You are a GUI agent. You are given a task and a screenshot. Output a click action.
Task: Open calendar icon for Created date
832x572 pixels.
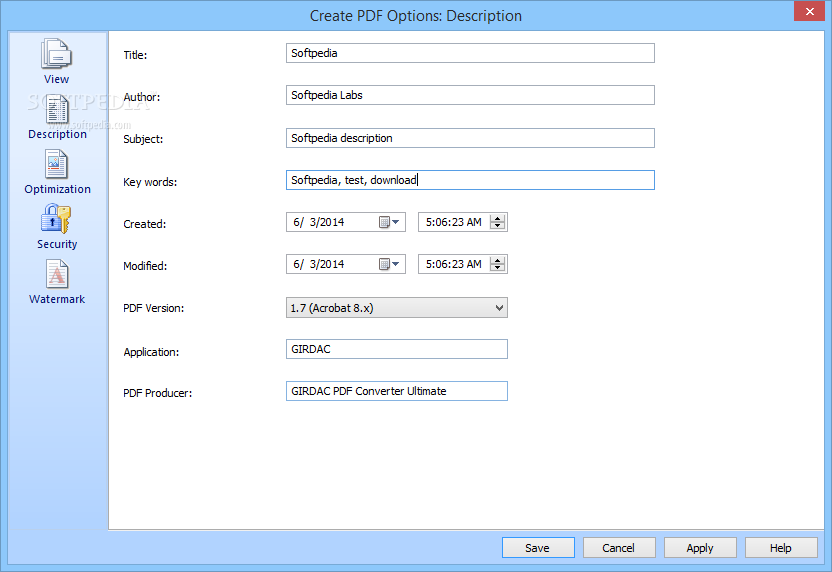click(384, 222)
